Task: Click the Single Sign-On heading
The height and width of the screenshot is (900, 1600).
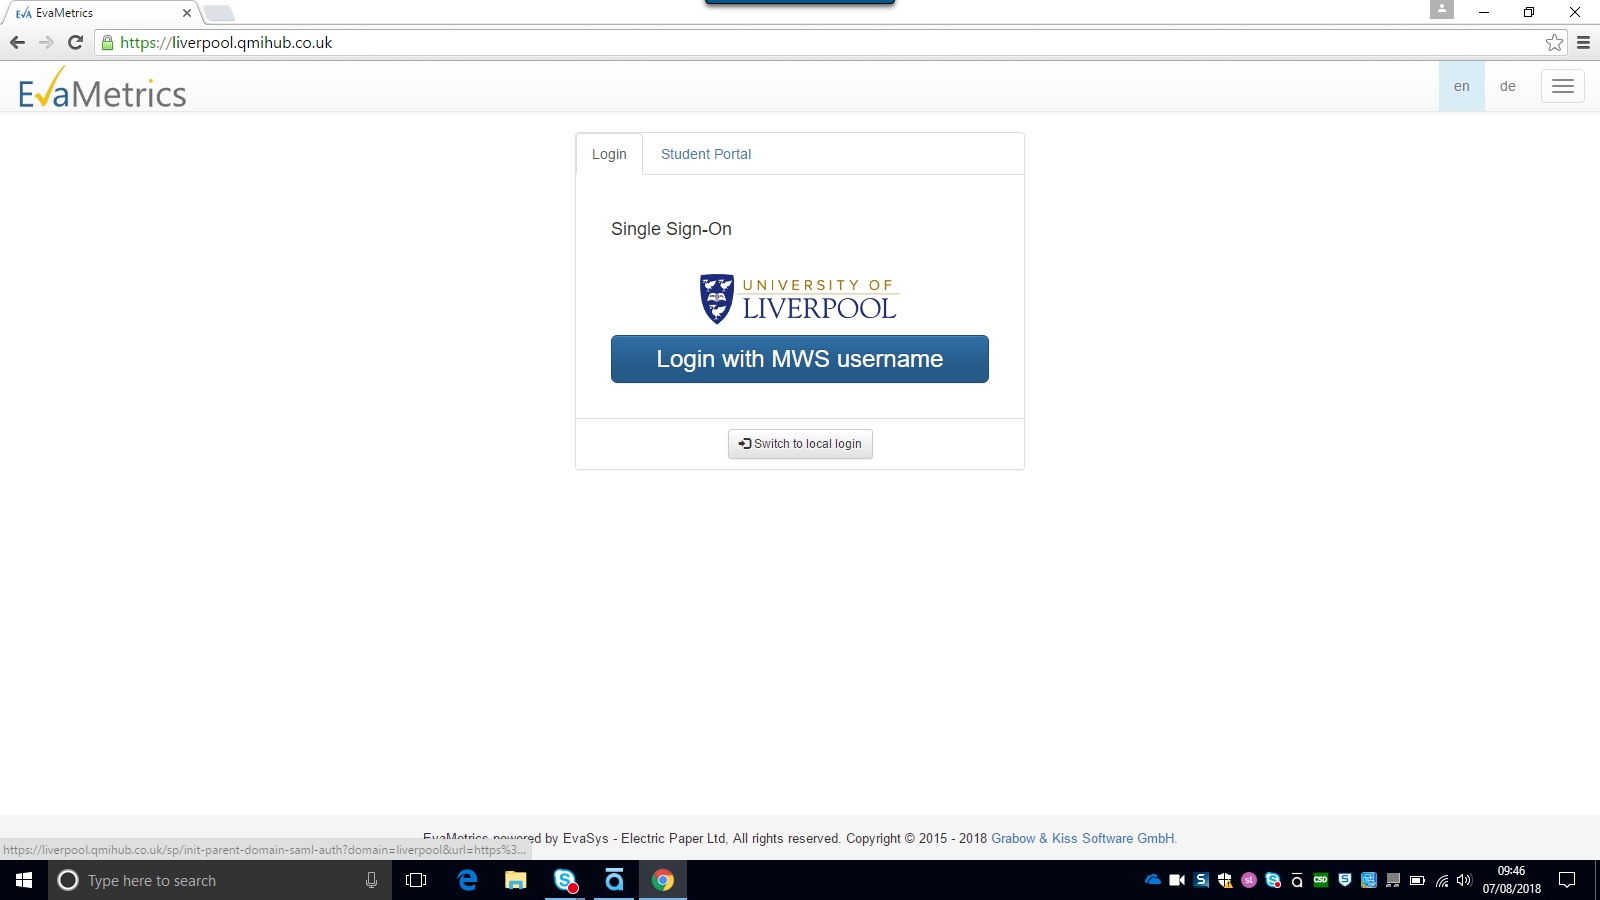Action: click(x=671, y=229)
